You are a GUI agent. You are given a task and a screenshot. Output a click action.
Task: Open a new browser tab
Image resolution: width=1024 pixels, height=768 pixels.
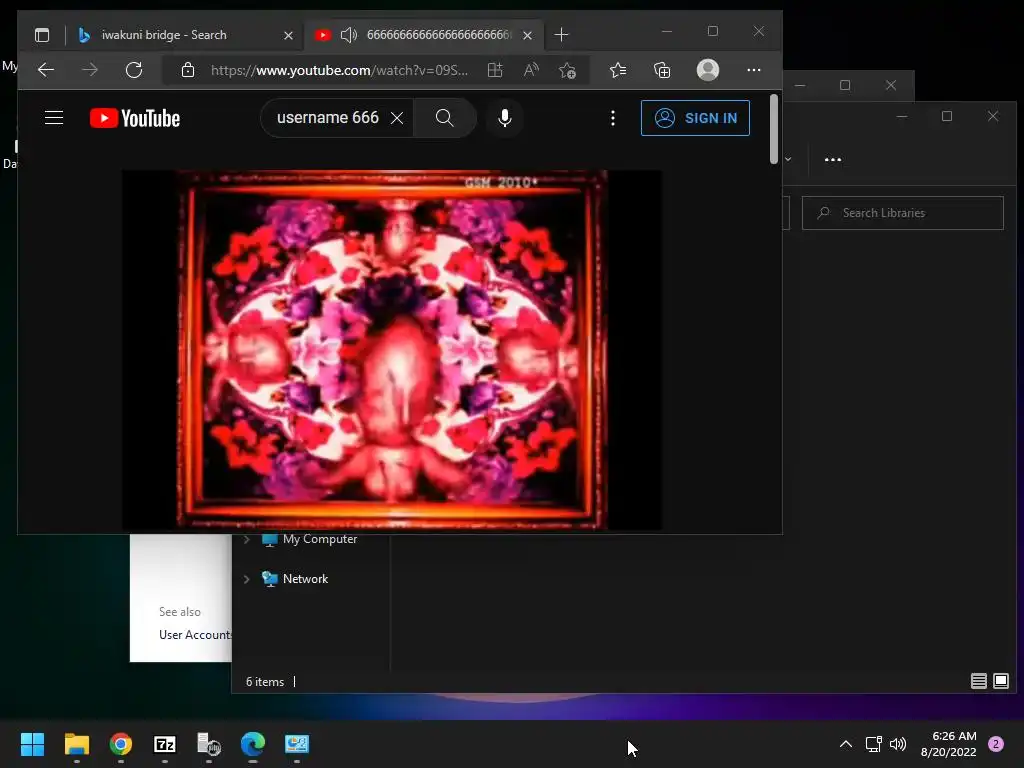coord(561,35)
